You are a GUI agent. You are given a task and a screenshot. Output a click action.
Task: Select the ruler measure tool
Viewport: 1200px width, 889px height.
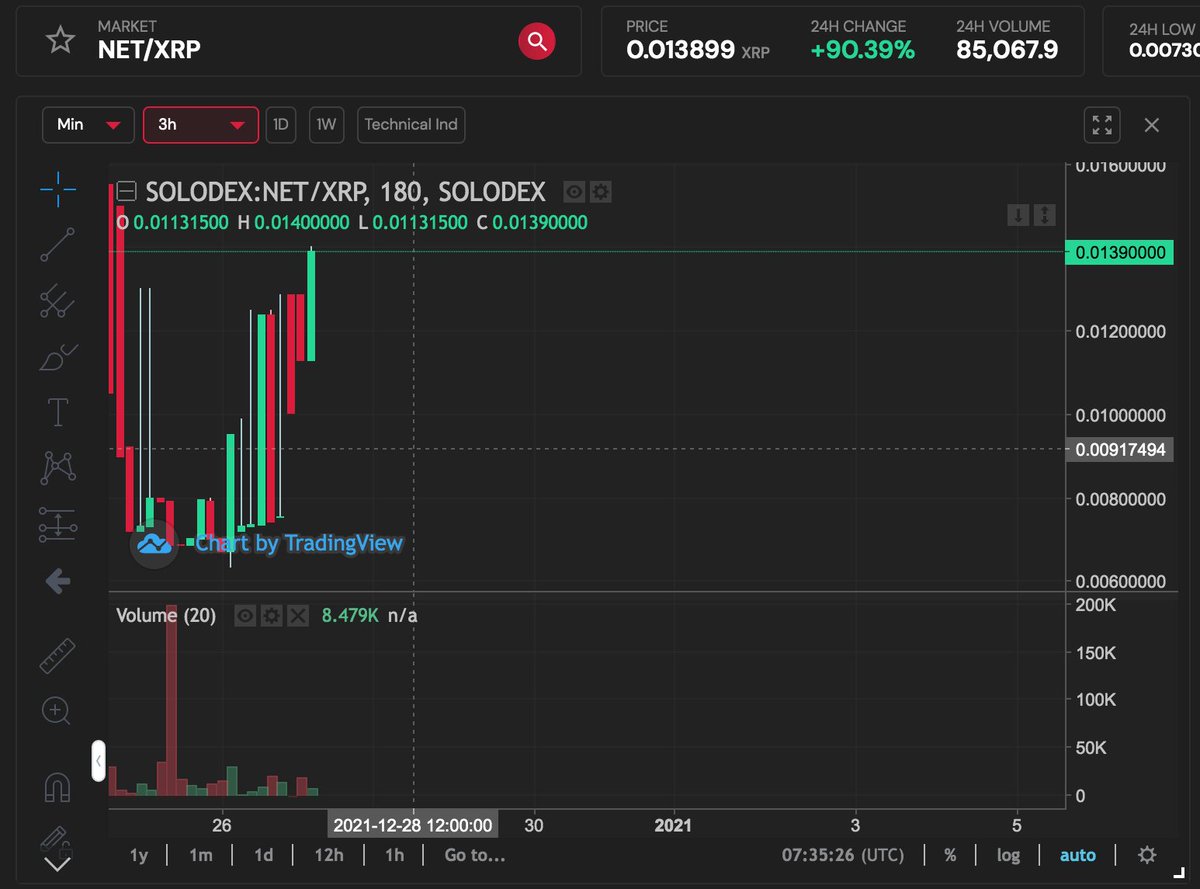[58, 657]
